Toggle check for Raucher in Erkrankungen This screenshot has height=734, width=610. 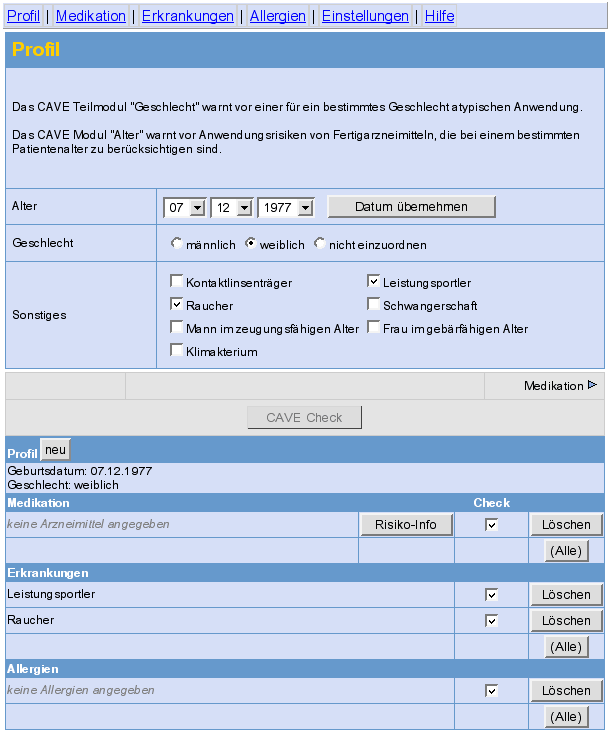coord(492,621)
